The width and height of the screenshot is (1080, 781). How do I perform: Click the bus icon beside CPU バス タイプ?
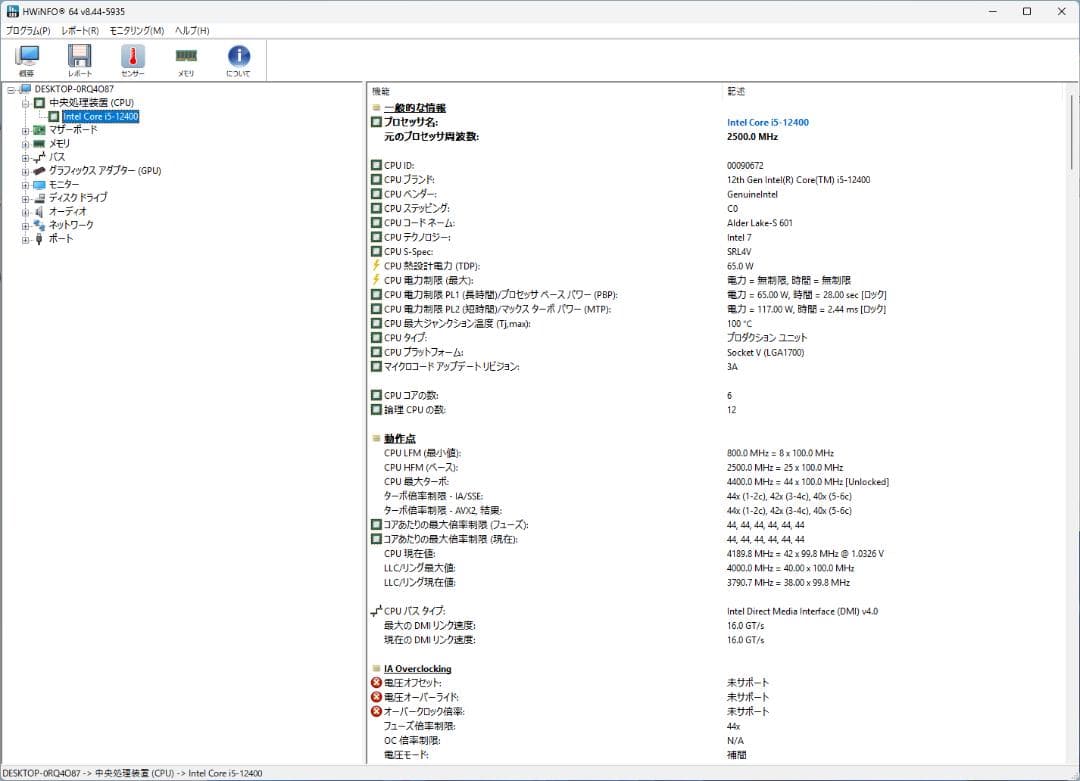point(376,611)
